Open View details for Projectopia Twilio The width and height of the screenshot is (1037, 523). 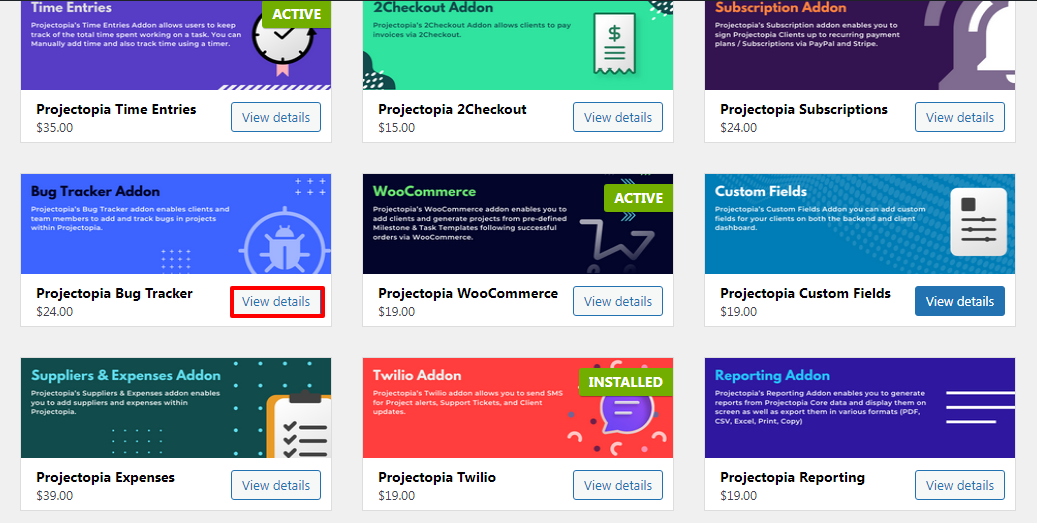click(x=618, y=485)
